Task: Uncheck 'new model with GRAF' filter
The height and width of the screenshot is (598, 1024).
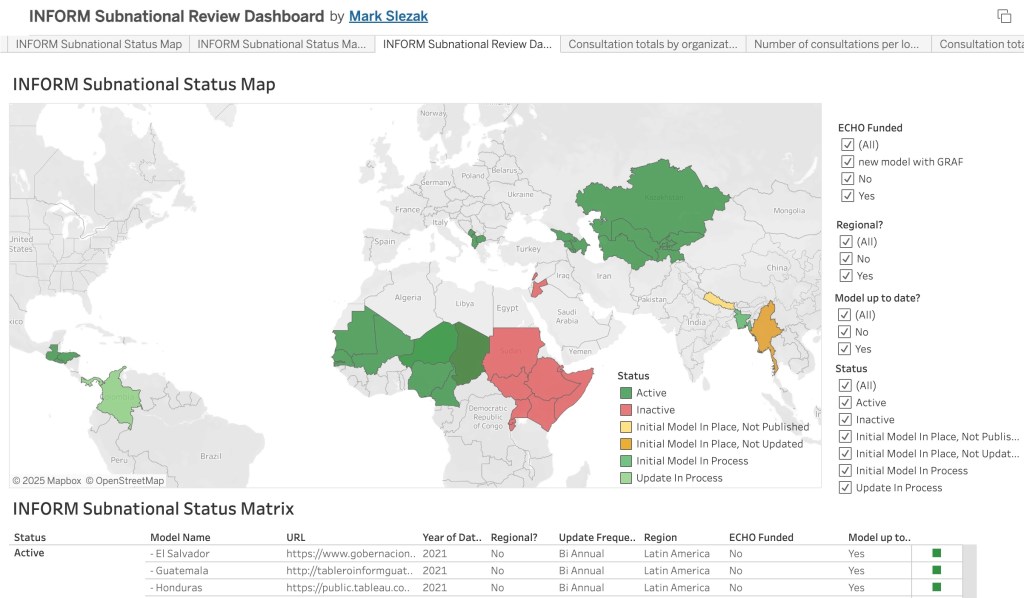Action: tap(848, 162)
